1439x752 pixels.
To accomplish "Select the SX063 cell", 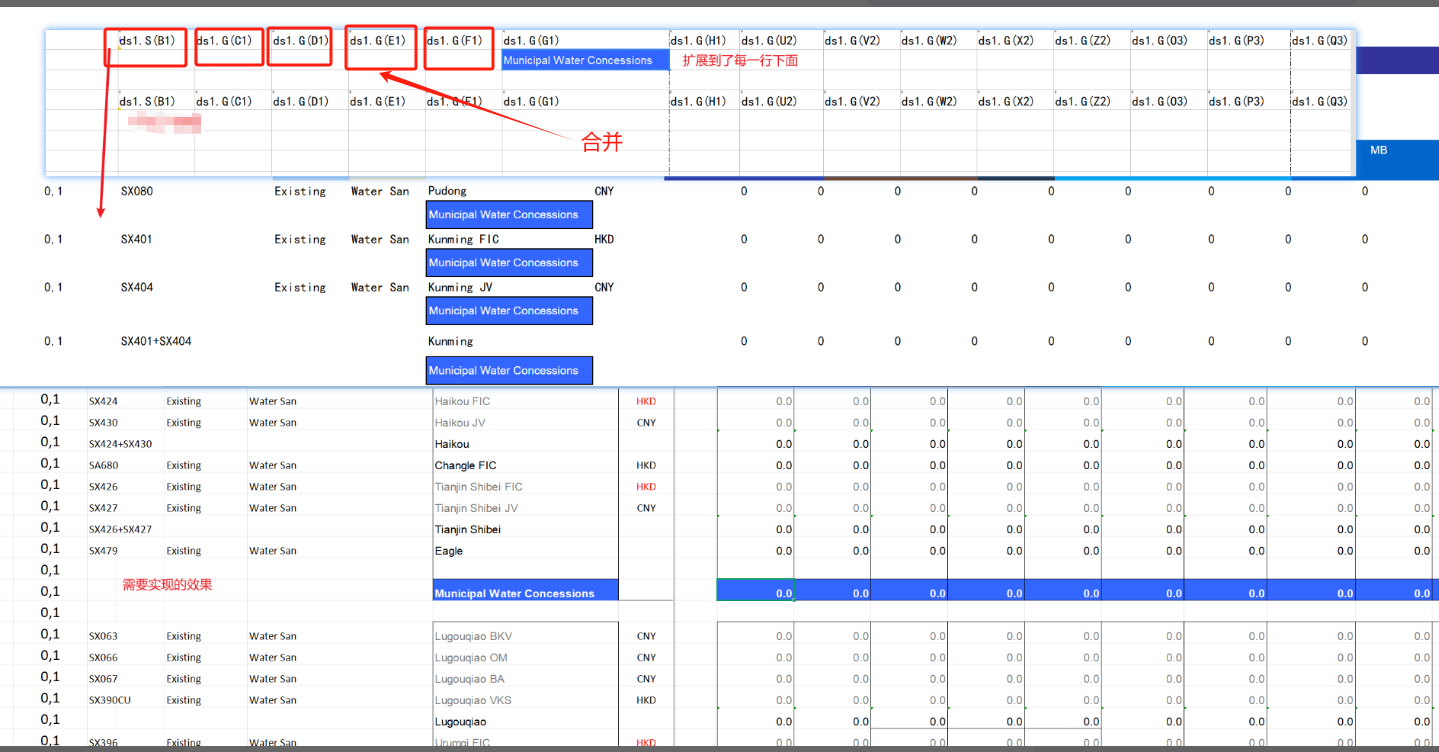I will pos(103,636).
